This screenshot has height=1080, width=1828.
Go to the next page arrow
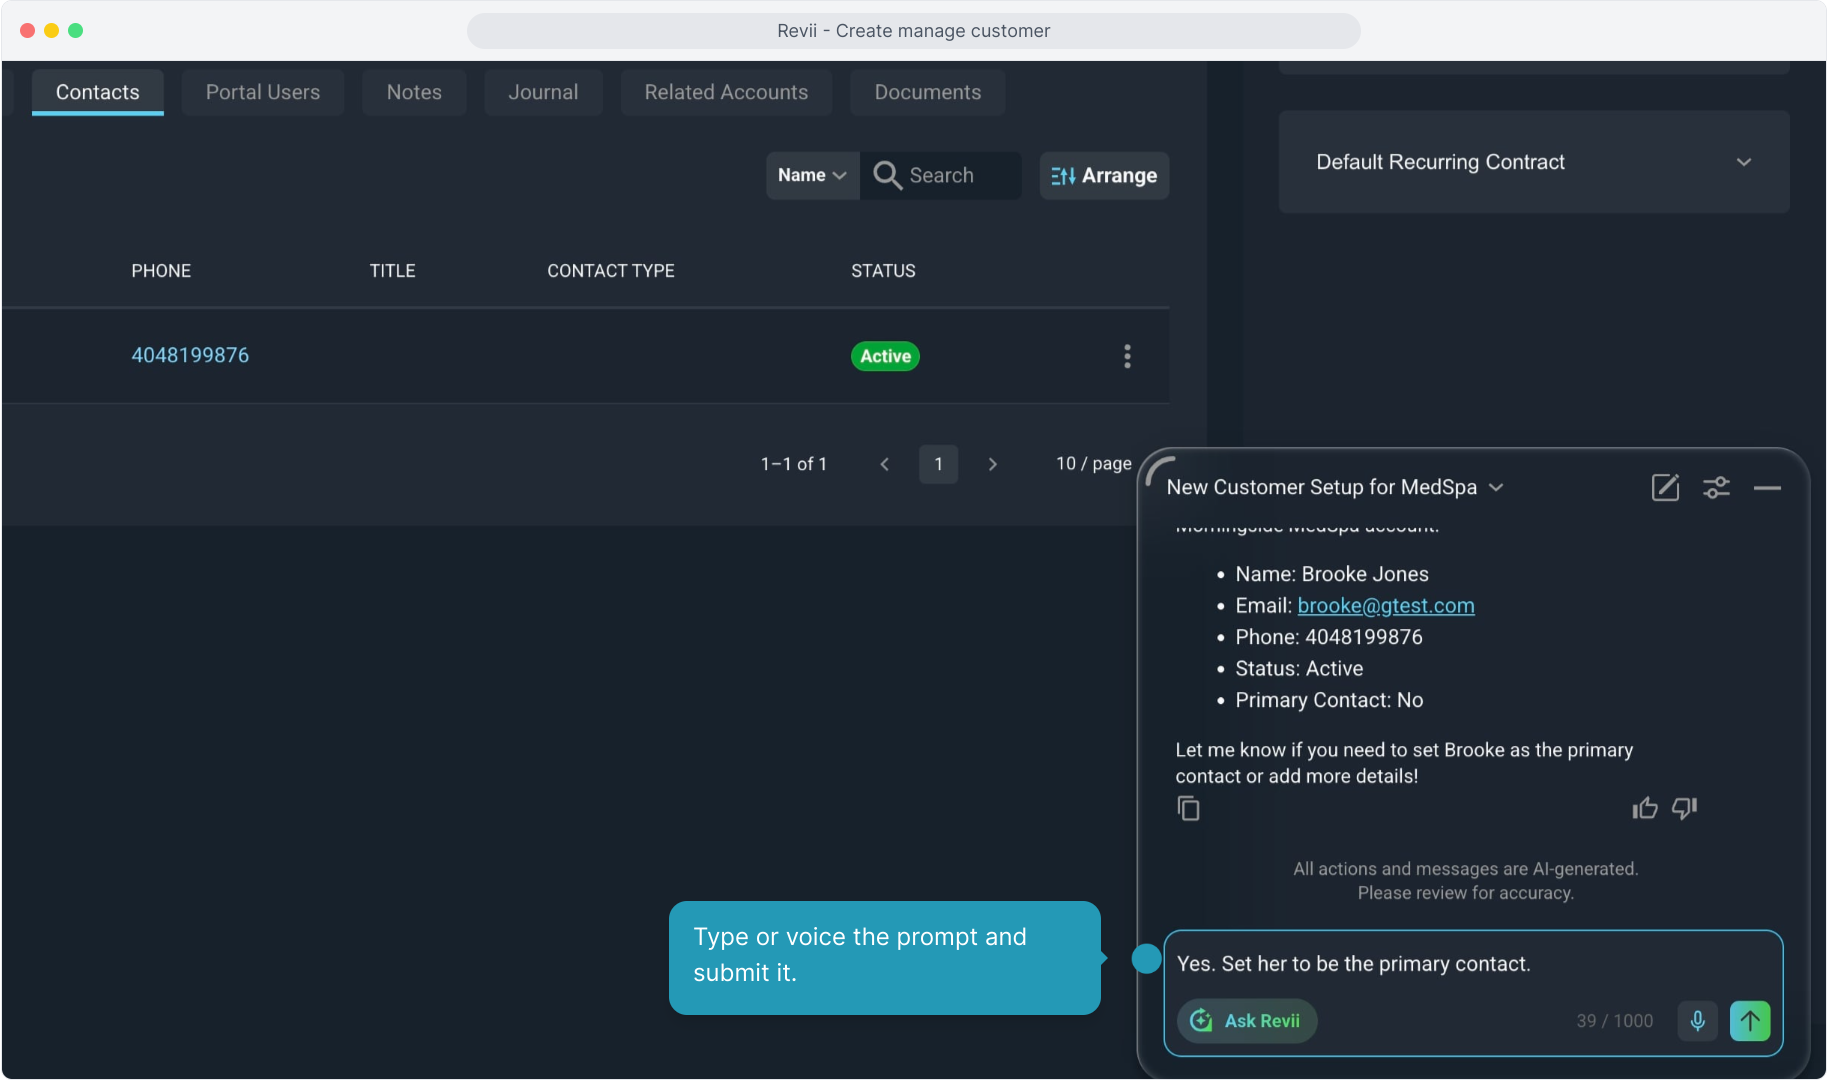pyautogui.click(x=992, y=464)
